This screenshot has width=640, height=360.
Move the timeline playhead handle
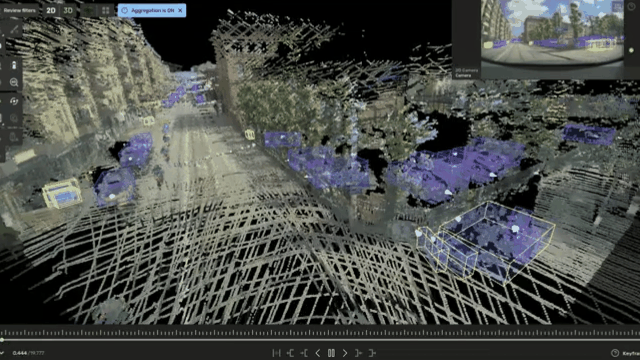[x=2, y=340]
